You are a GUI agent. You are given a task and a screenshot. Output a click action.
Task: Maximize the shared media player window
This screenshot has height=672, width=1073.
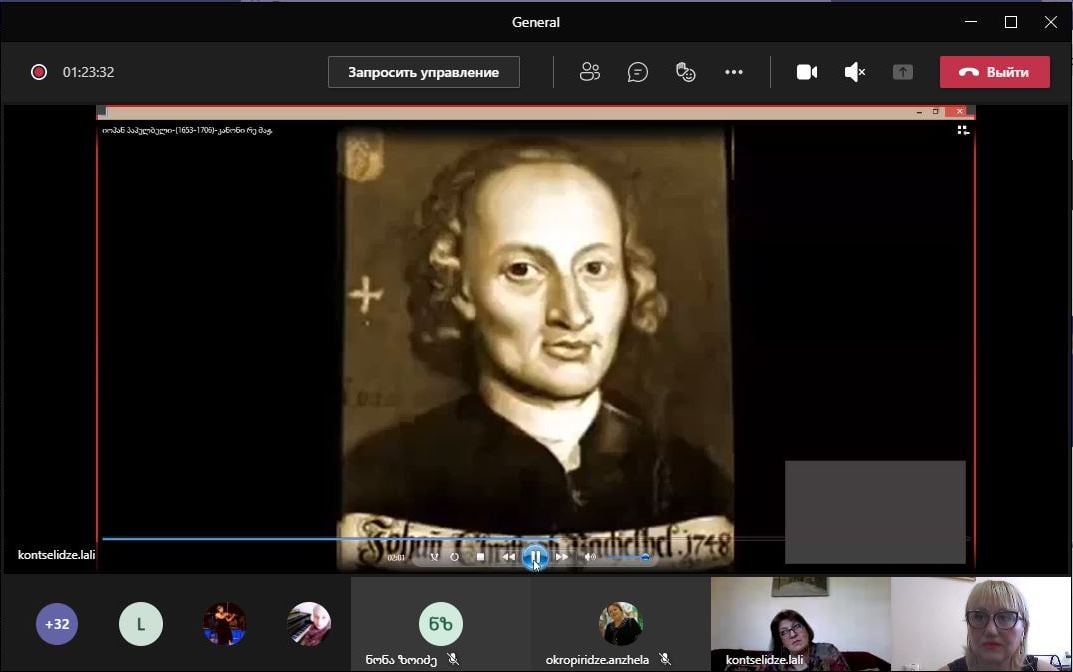pos(935,112)
